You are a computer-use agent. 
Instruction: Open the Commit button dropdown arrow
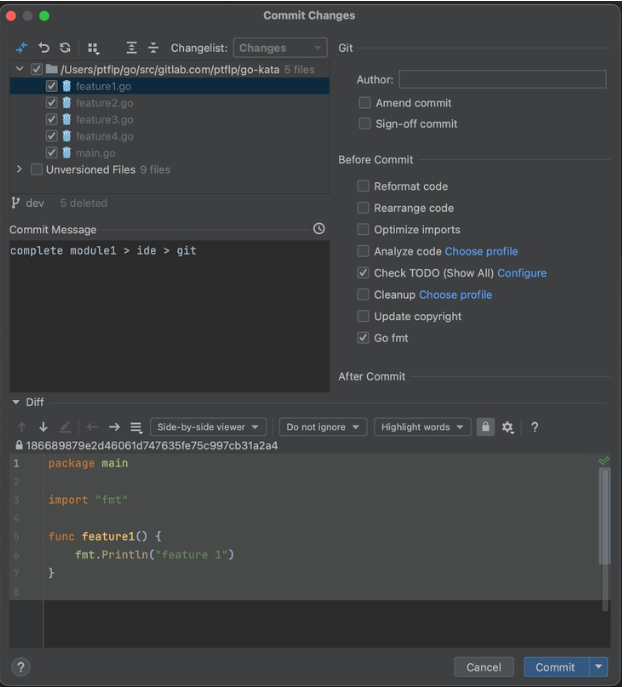599,667
